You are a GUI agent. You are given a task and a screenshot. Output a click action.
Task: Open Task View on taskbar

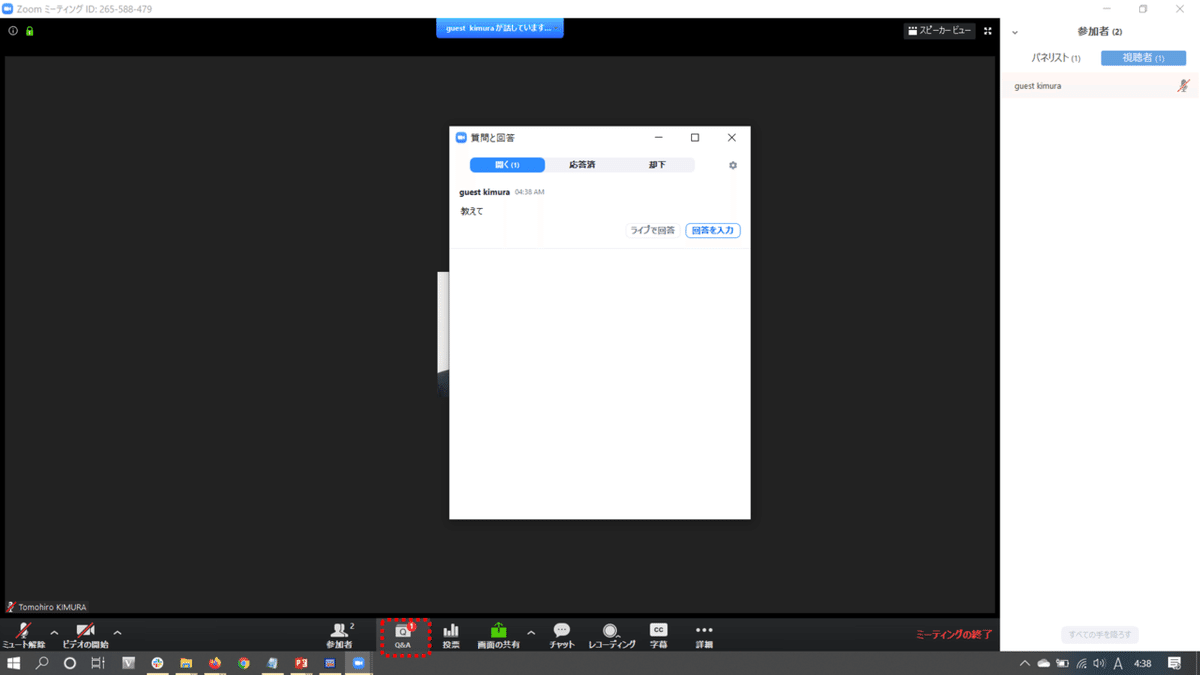point(98,663)
